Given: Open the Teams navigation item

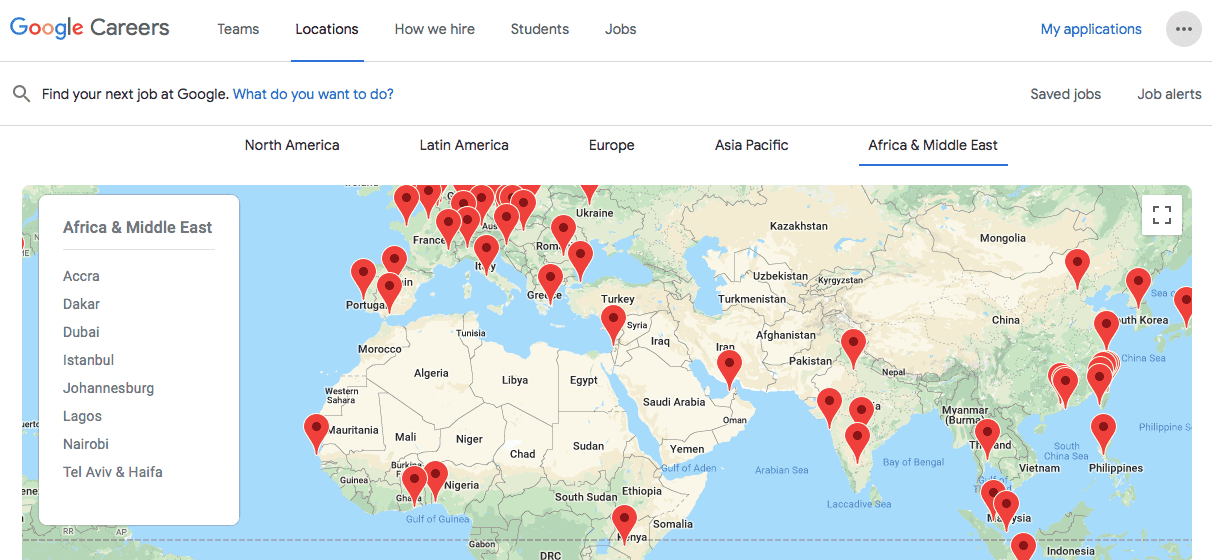Looking at the screenshot, I should click(238, 29).
